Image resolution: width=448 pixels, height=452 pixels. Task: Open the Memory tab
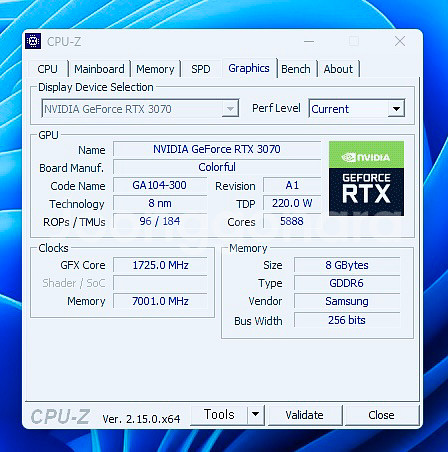pyautogui.click(x=155, y=69)
